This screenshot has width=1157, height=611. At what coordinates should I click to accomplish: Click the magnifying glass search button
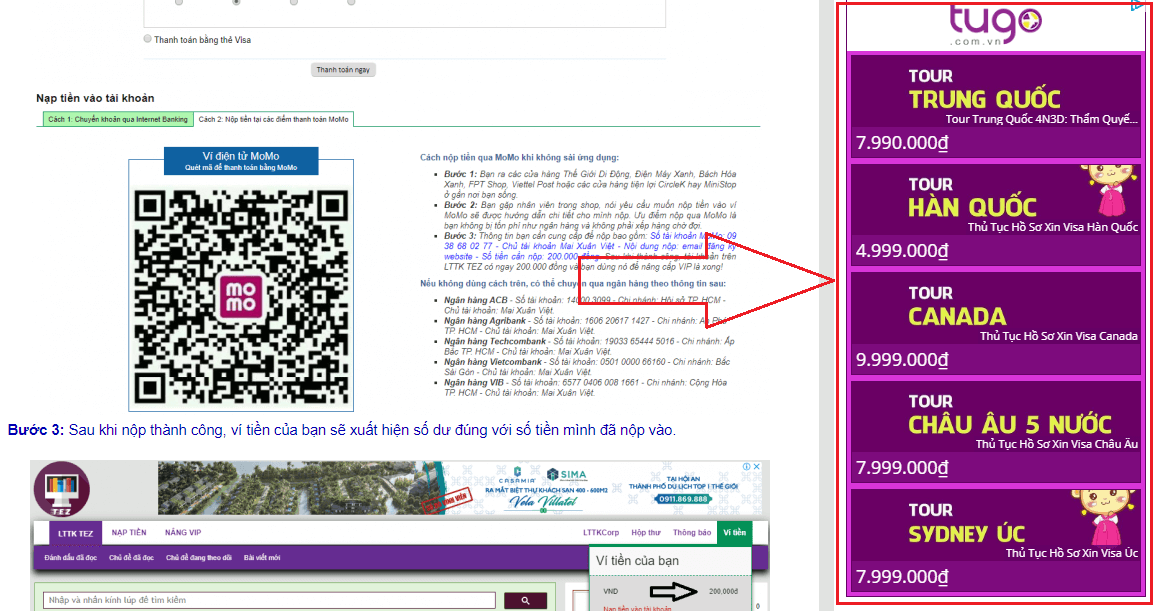525,601
